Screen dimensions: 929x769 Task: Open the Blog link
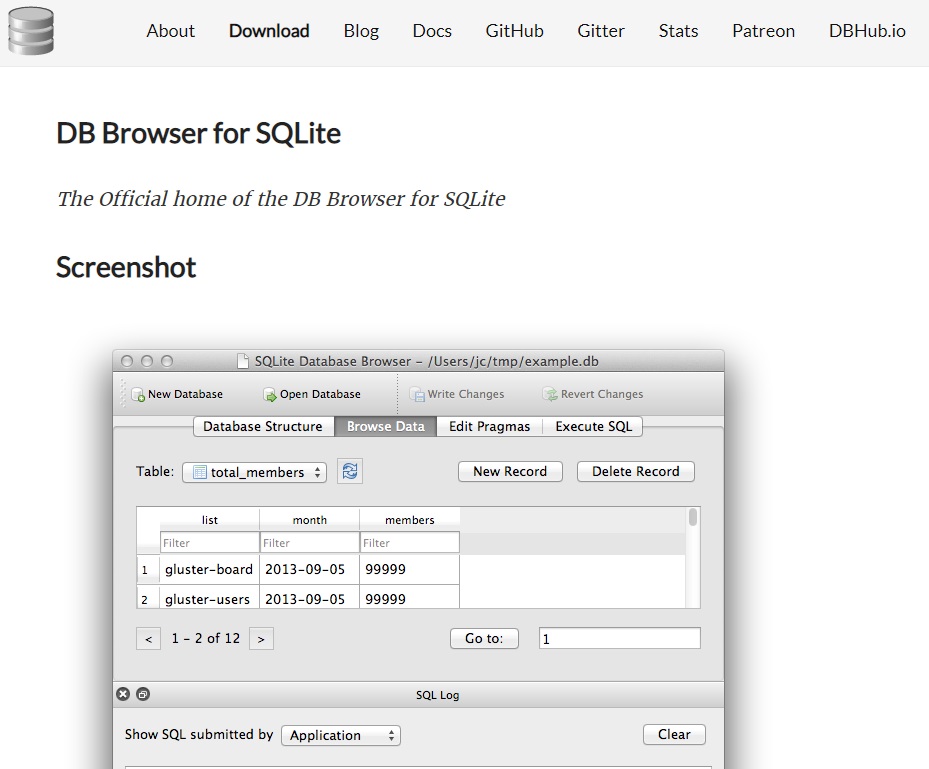pos(361,31)
